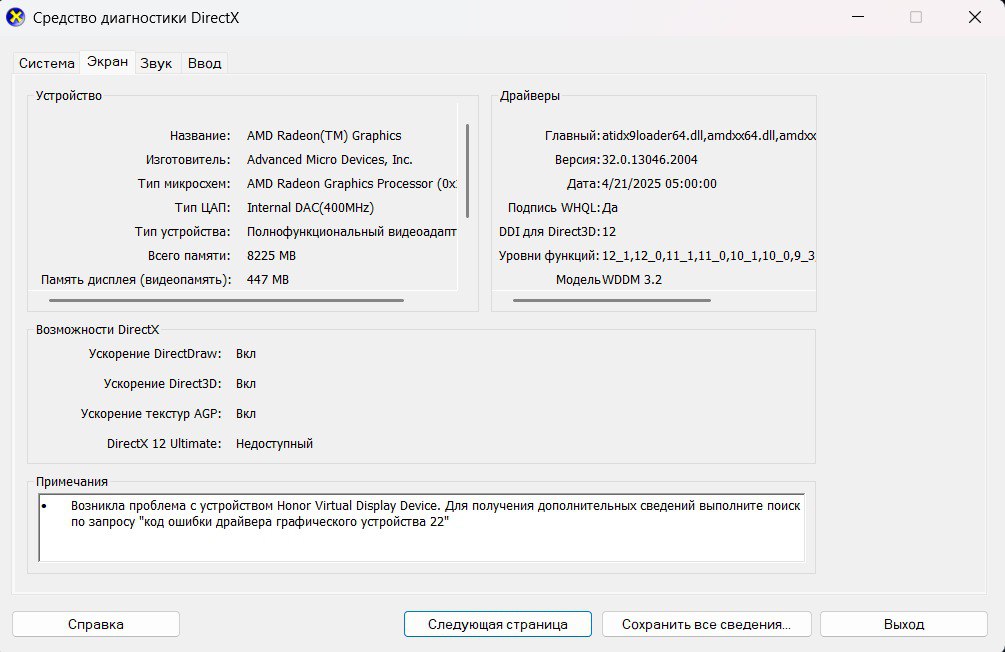This screenshot has height=652, width=1005.
Task: Click the Advanced Micro Devices, Inc. value
Action: click(329, 160)
